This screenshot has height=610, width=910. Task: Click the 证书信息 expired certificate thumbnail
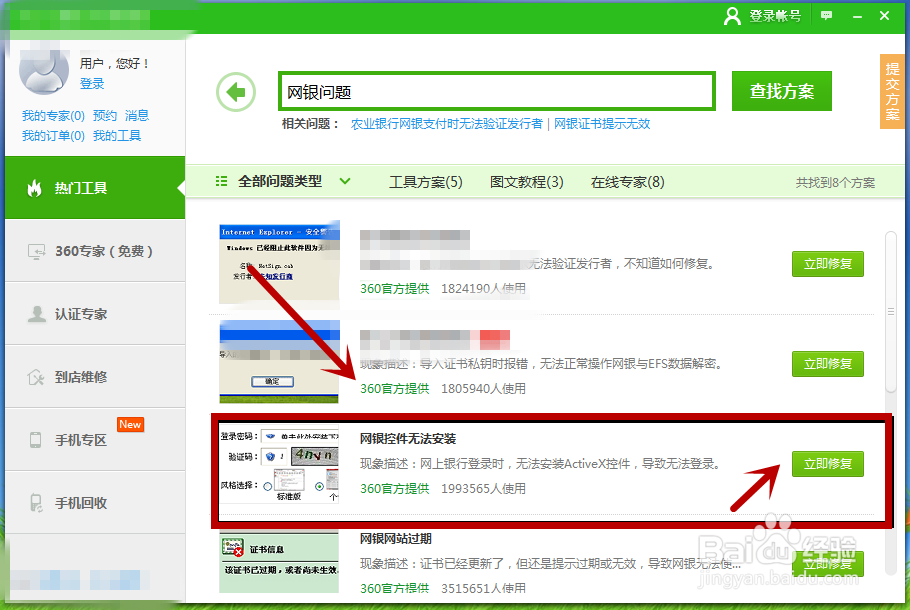[279, 562]
